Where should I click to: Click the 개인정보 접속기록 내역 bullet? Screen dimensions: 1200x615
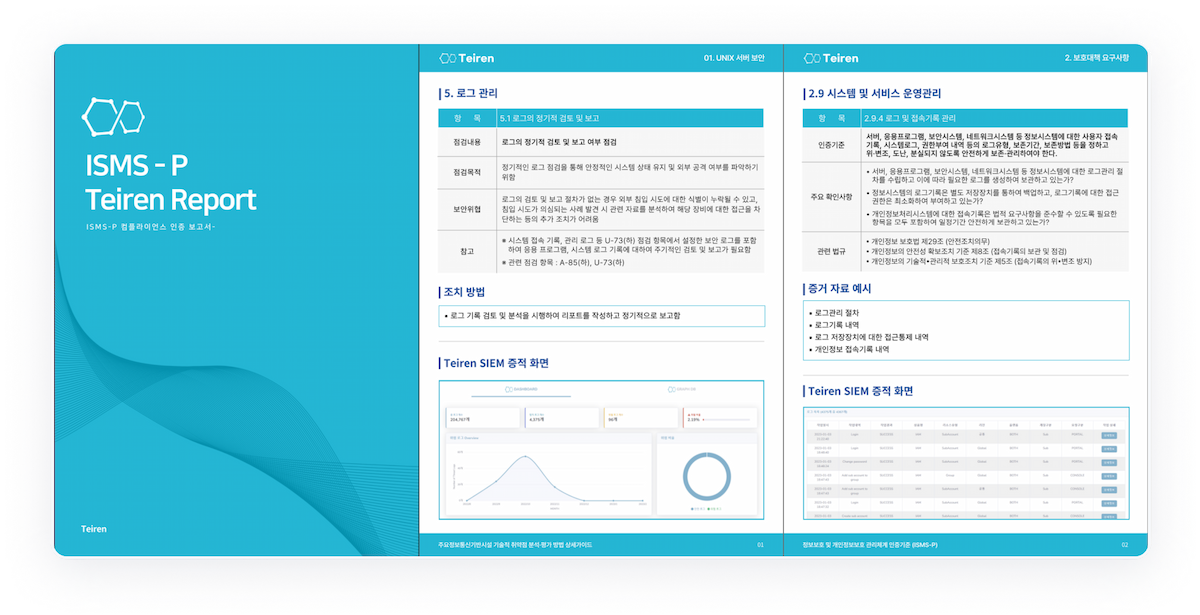850,350
